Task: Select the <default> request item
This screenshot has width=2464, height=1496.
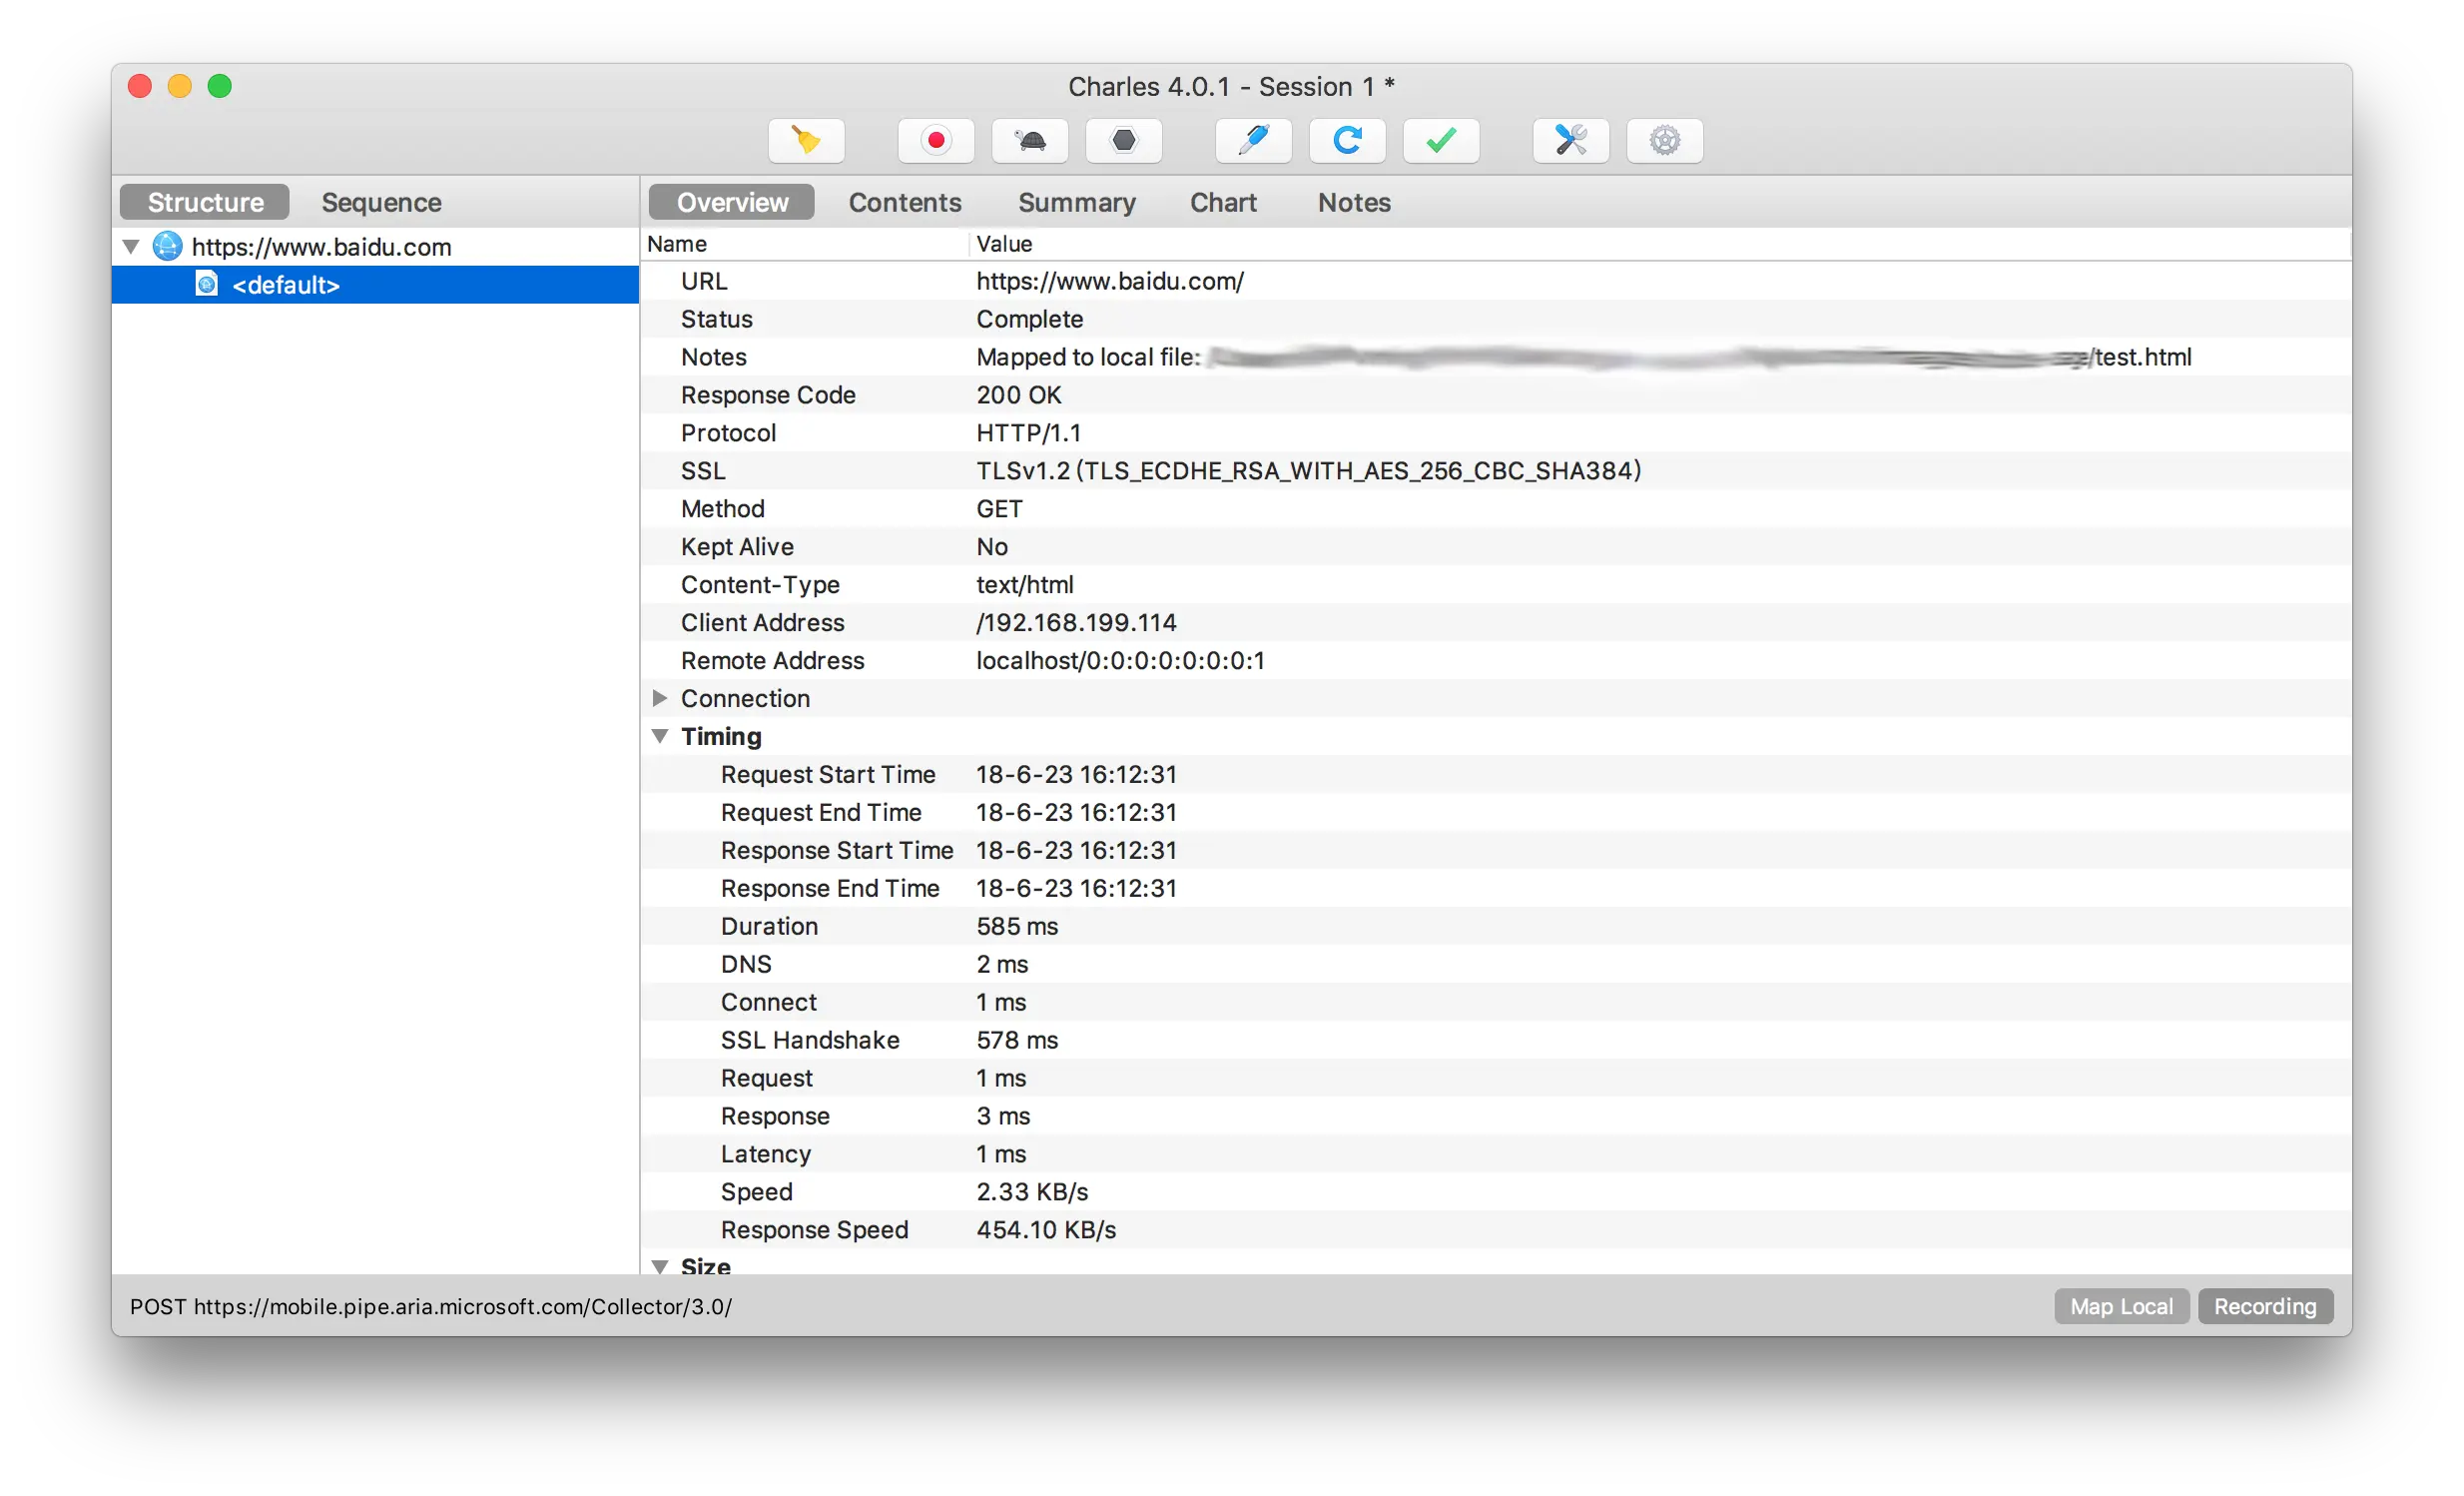Action: click(x=286, y=286)
